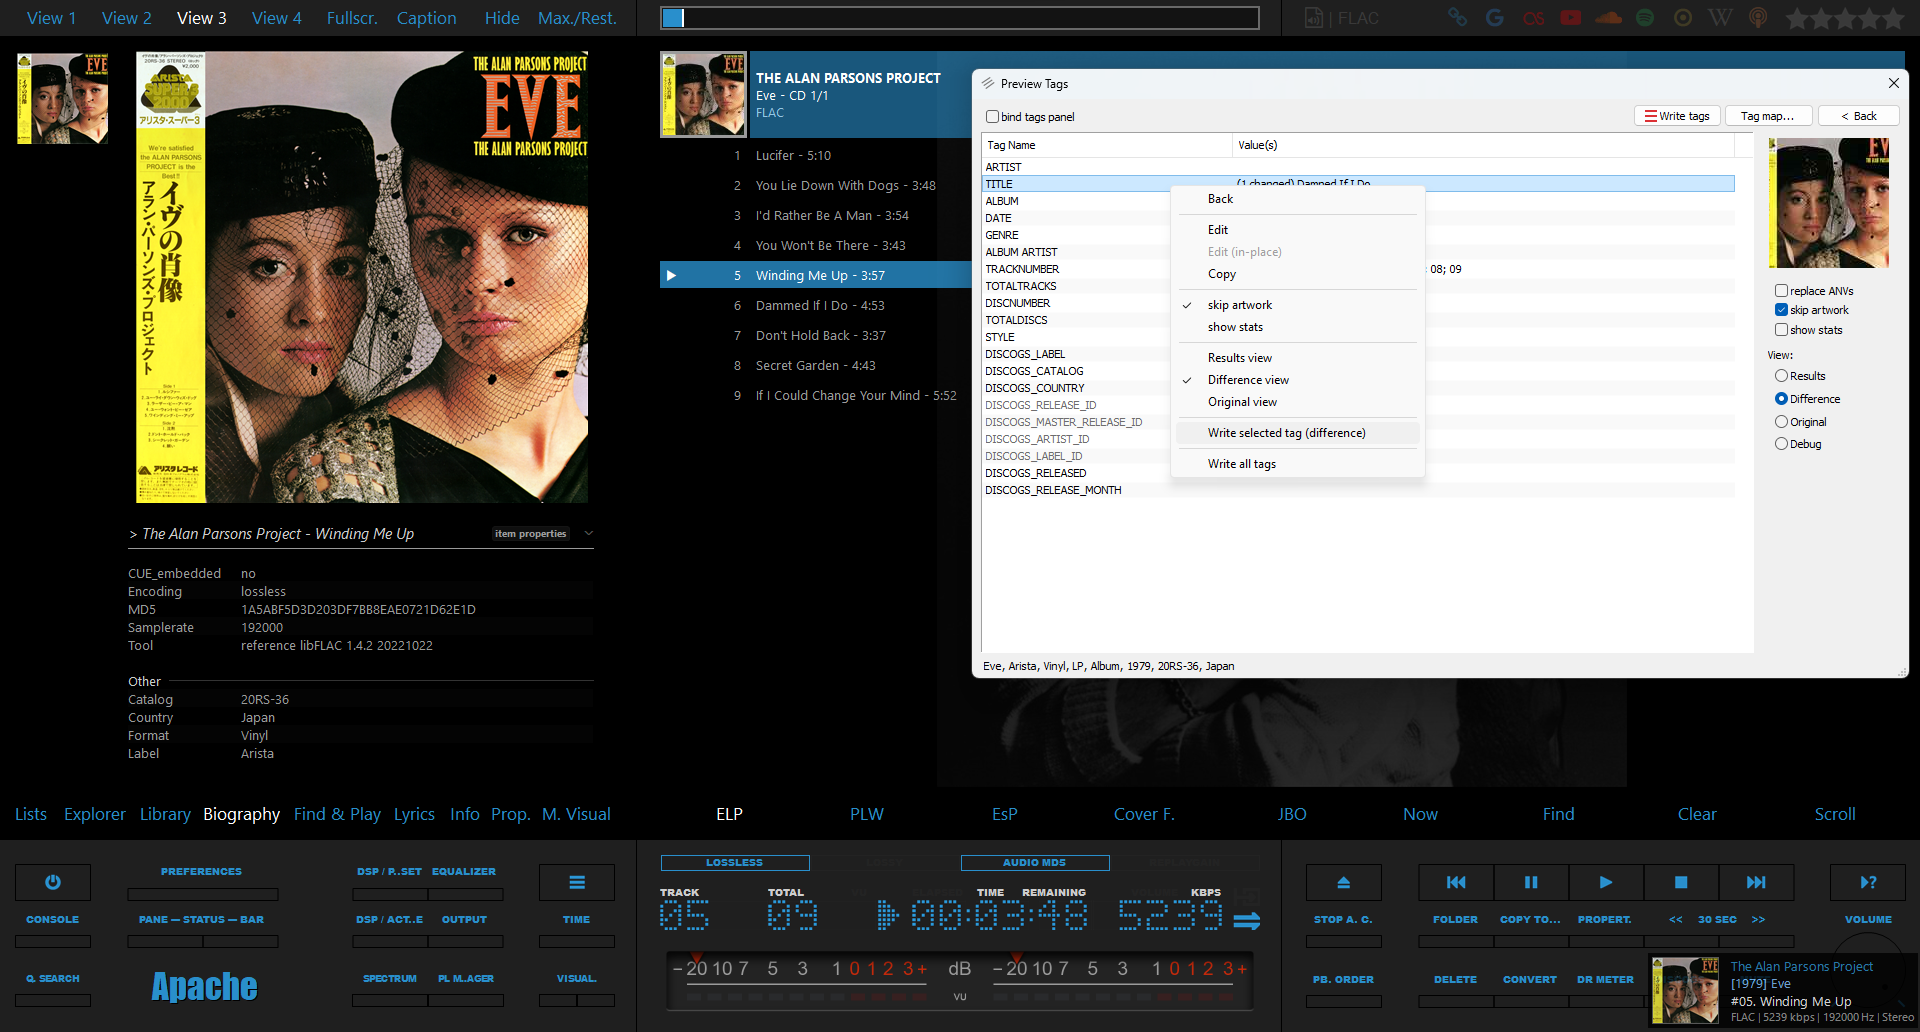Uncheck the skip artwork checkbox in side panel
Image resolution: width=1920 pixels, height=1032 pixels.
pyautogui.click(x=1781, y=310)
